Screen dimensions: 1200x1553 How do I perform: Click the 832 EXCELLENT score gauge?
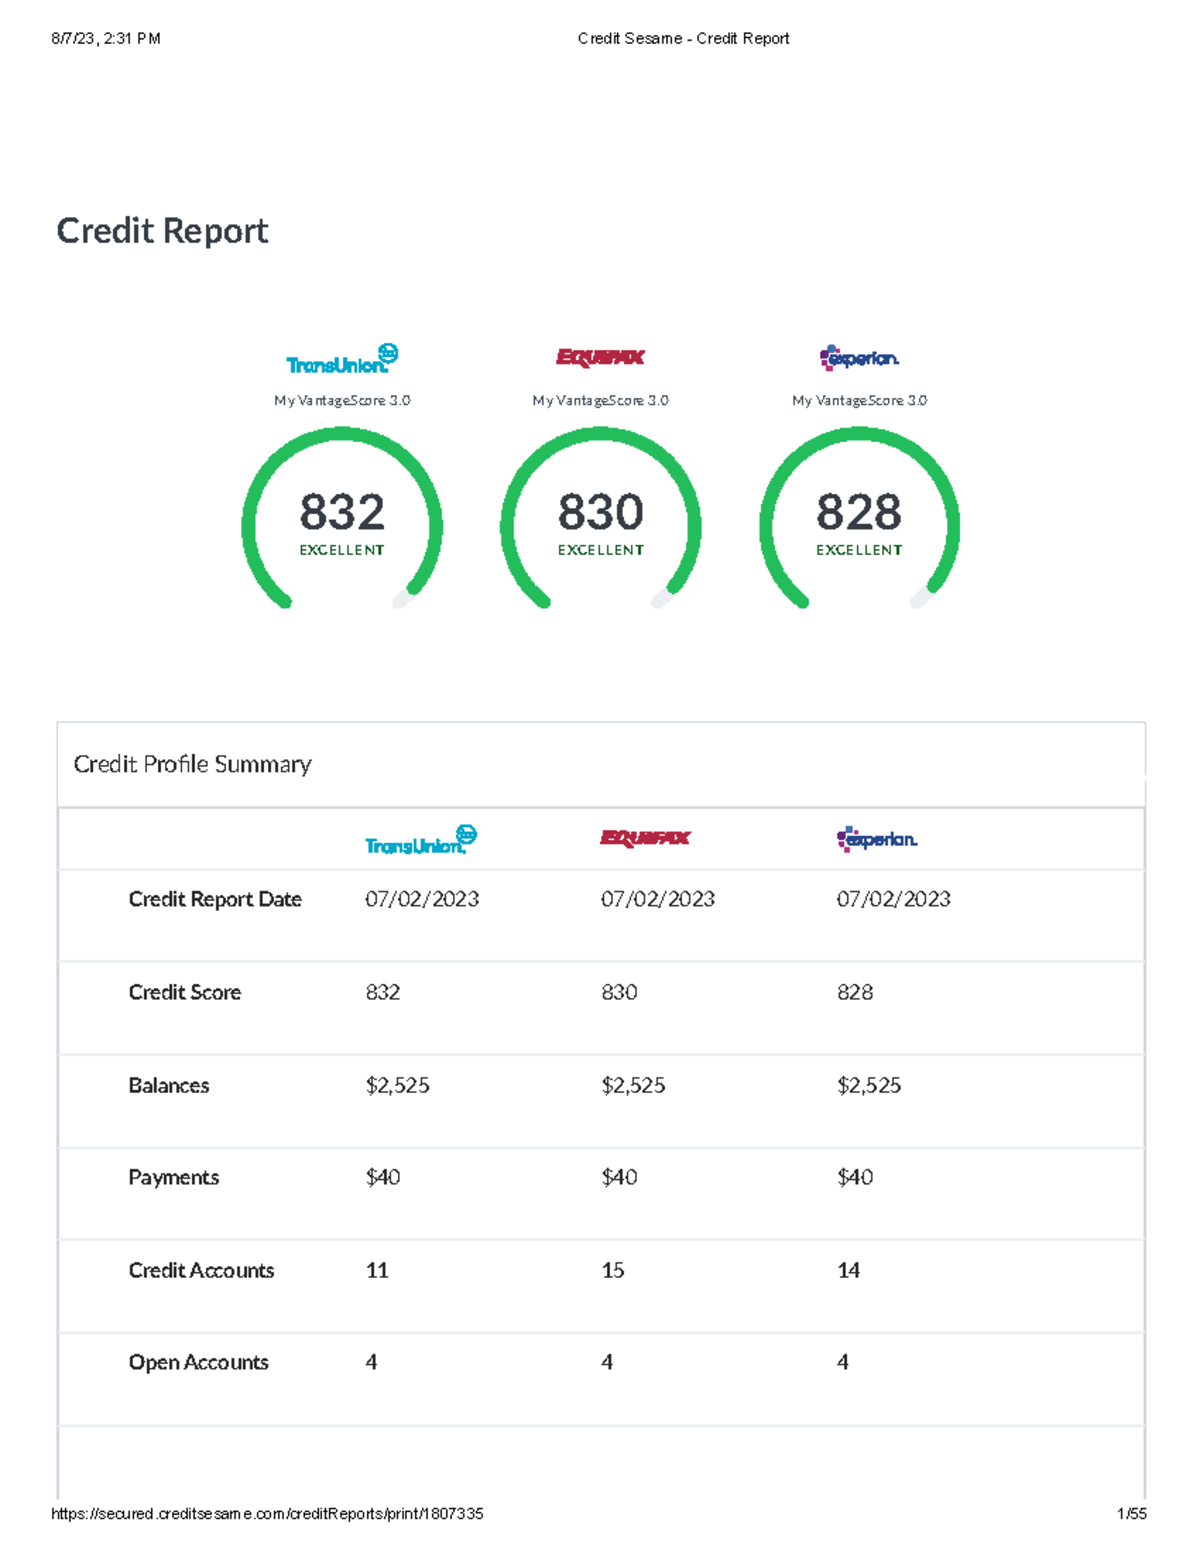pos(342,515)
